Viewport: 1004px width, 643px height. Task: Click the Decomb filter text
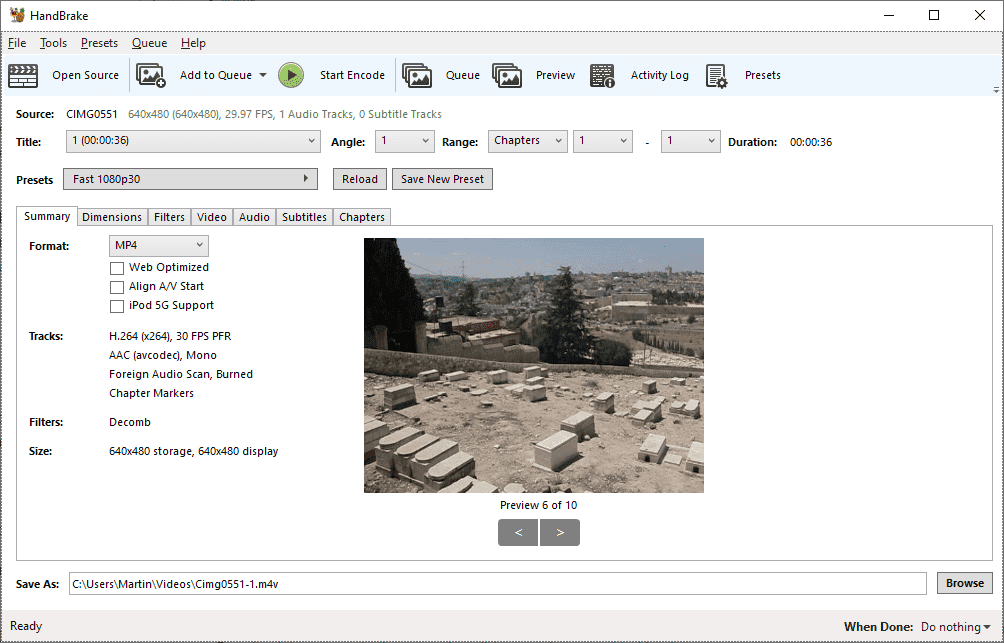point(130,423)
